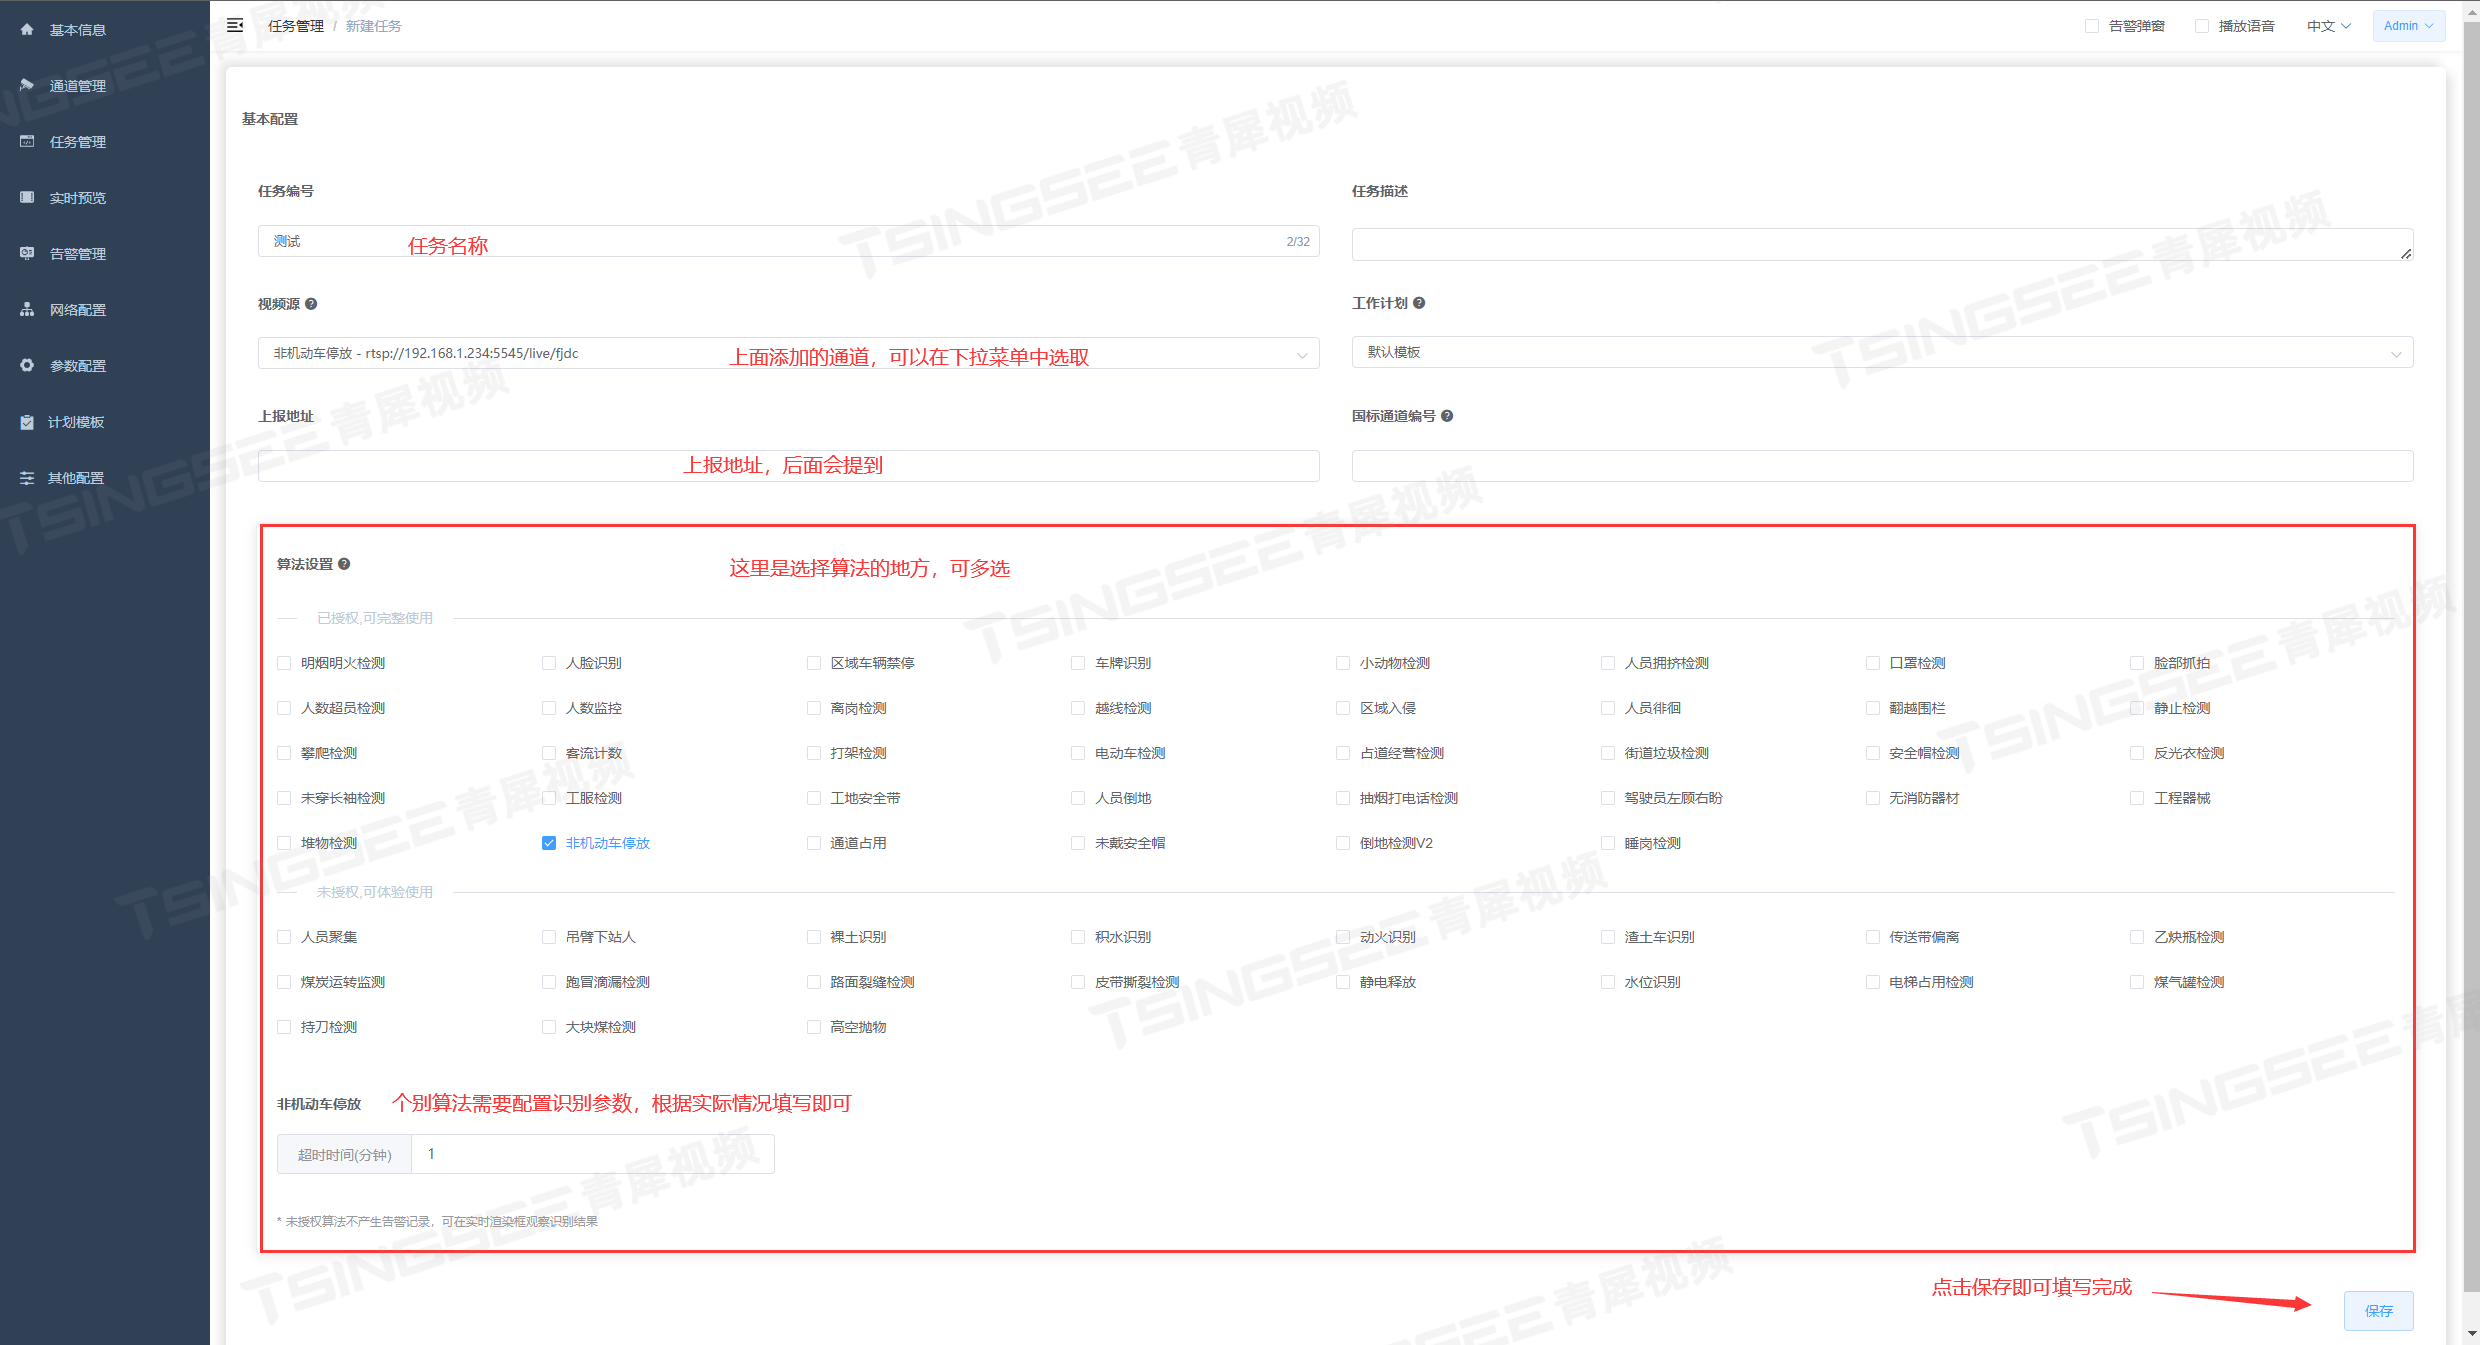Image resolution: width=2480 pixels, height=1345 pixels.
Task: Click the 网络配置 network icon
Action: click(27, 310)
